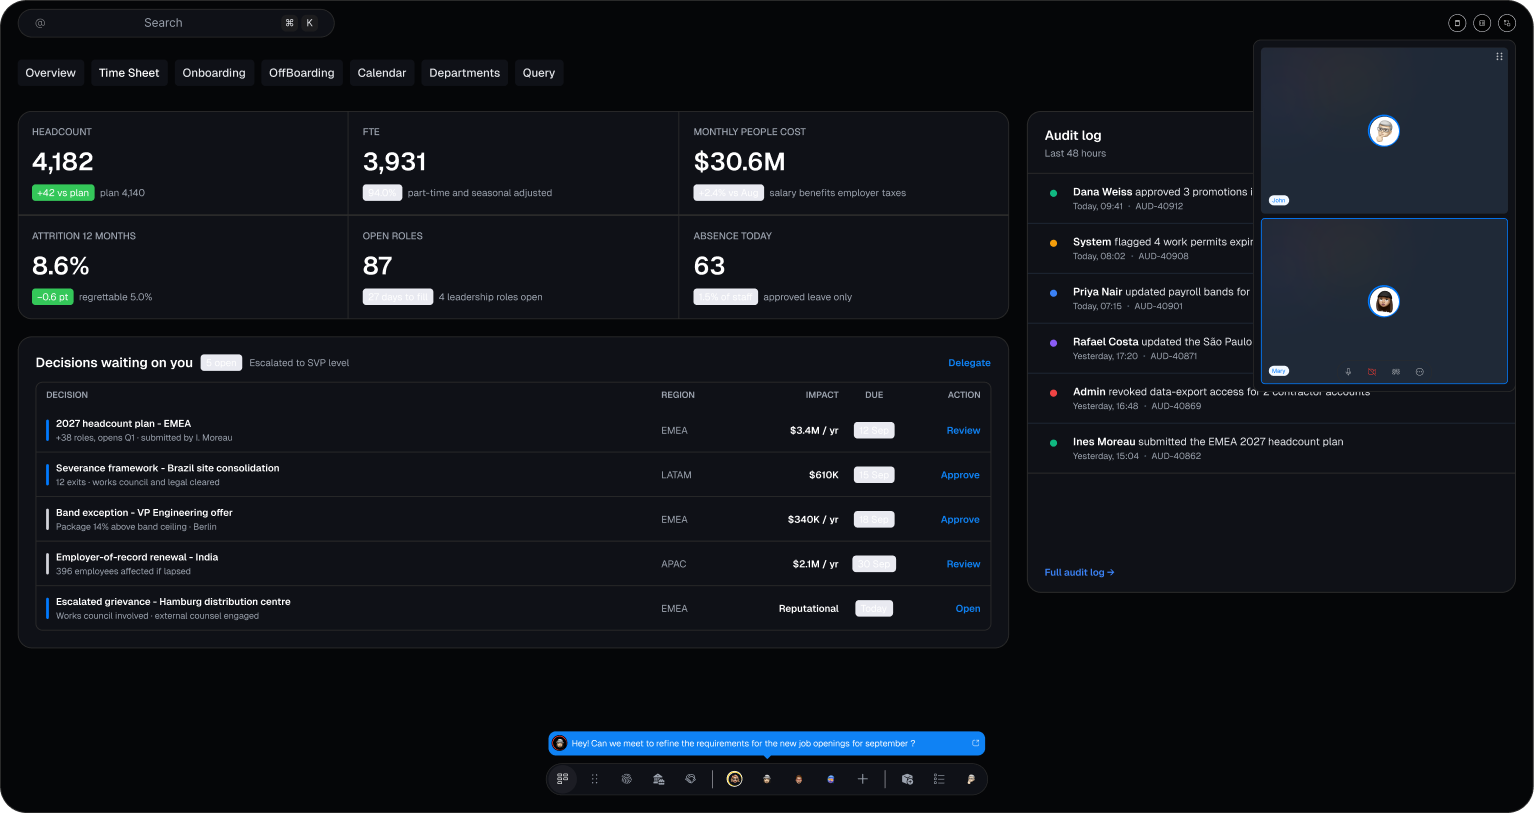Screen dimensions: 1534x813
Task: Click the dashboard grid icon in the dock
Action: point(563,779)
